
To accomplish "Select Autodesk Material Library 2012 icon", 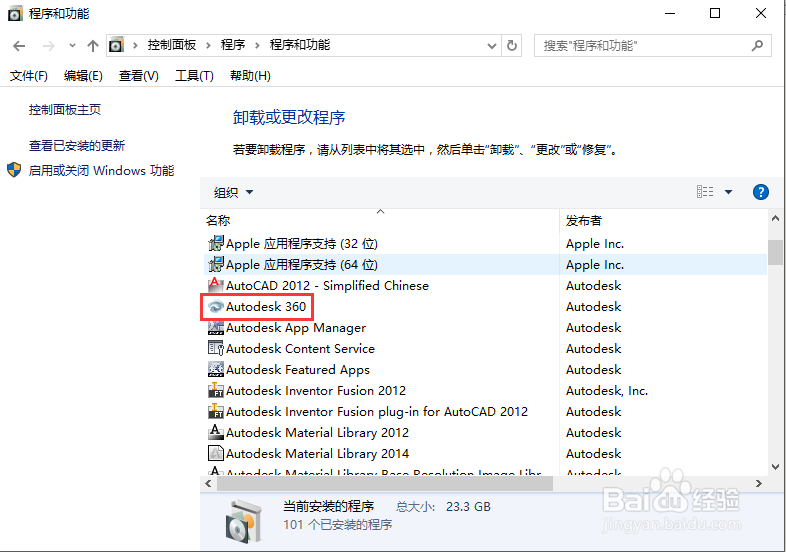I will pos(216,433).
